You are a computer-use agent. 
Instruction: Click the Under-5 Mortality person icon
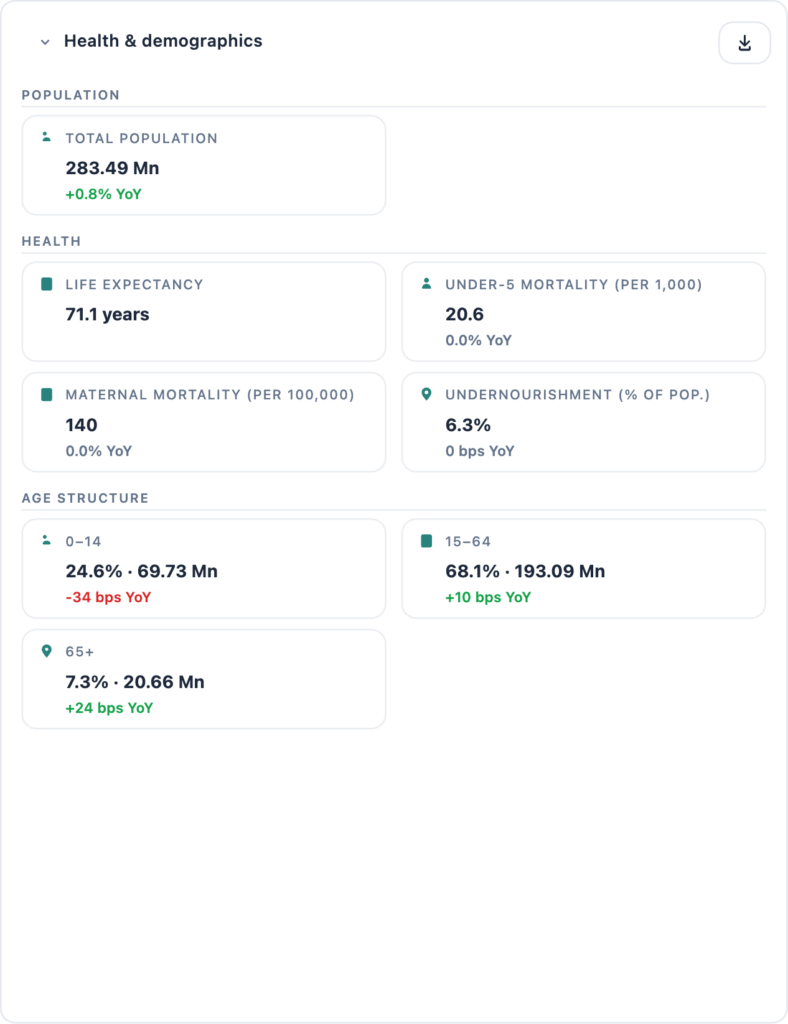point(426,284)
